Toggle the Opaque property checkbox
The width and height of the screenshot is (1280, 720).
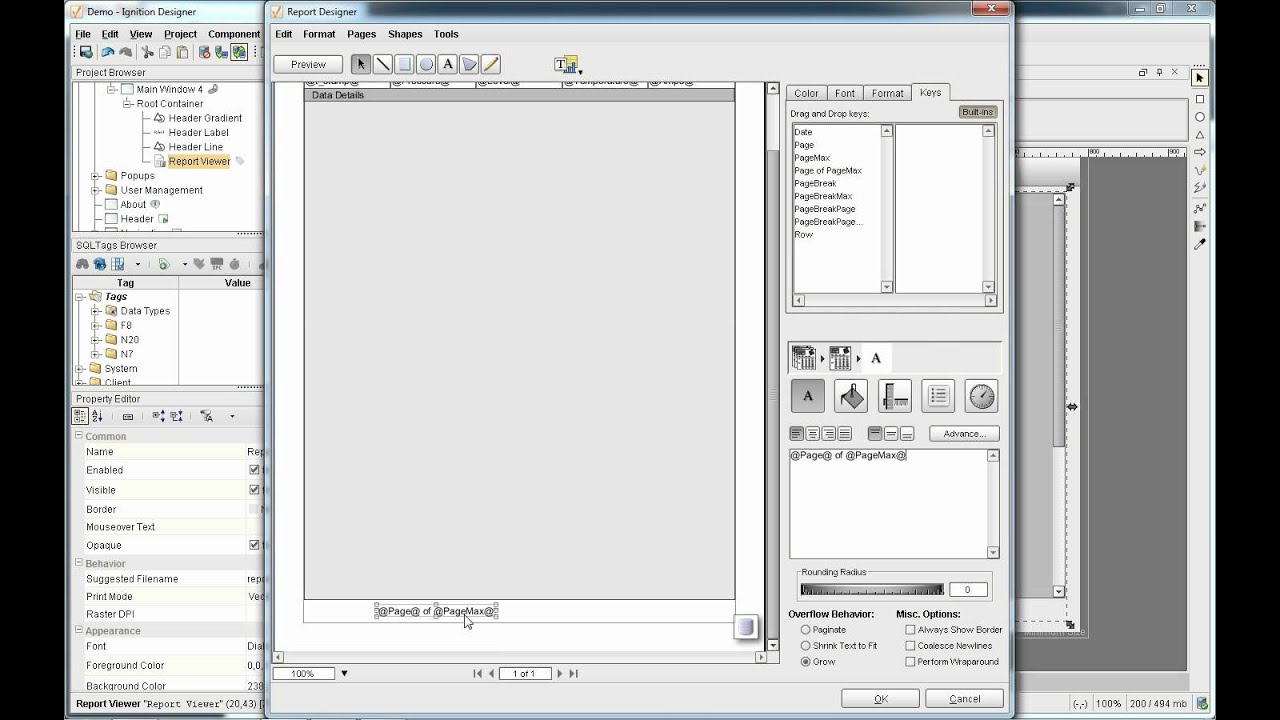[x=254, y=545]
